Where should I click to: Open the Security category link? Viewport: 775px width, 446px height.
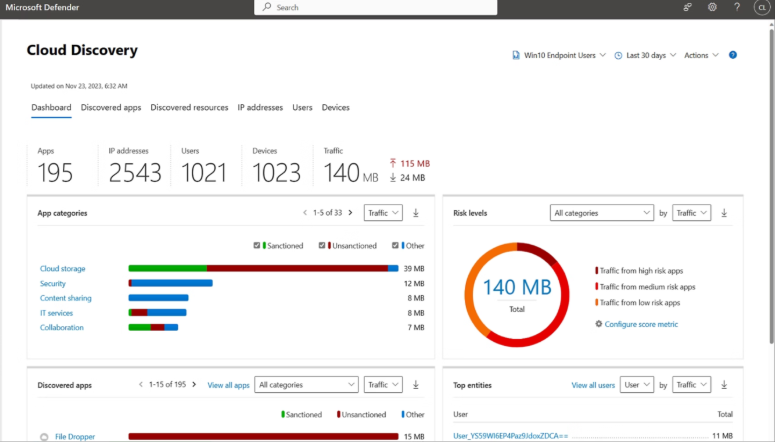point(53,283)
